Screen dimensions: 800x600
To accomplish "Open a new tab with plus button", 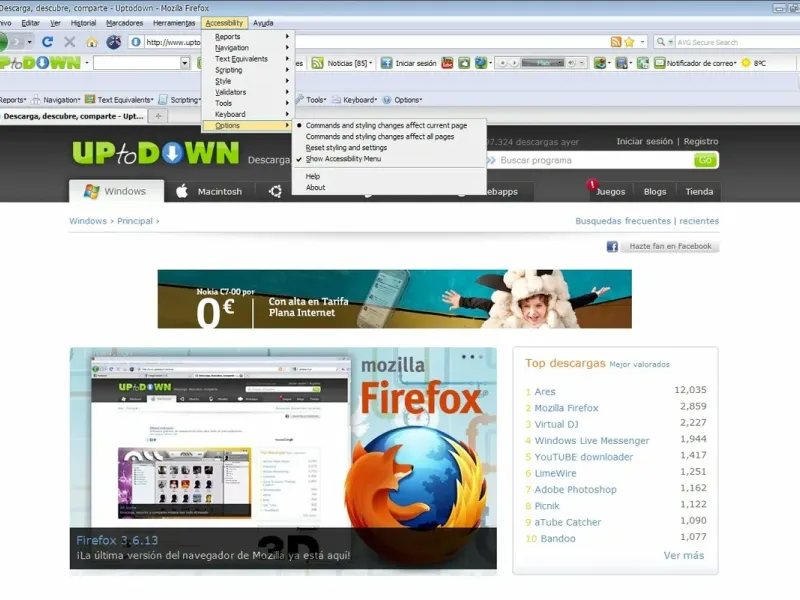I will (x=158, y=116).
